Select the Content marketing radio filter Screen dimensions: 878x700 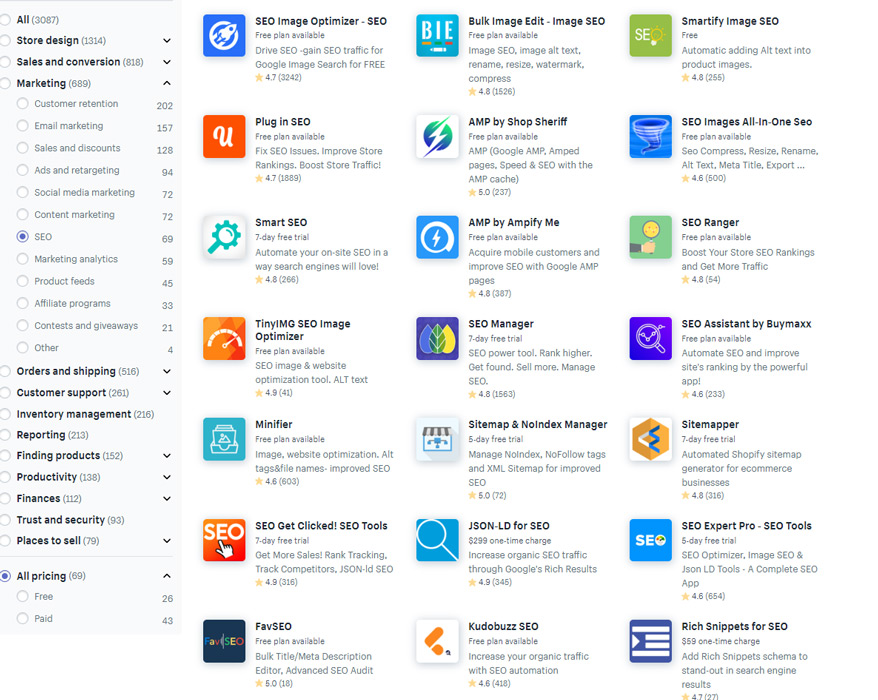pyautogui.click(x=22, y=214)
